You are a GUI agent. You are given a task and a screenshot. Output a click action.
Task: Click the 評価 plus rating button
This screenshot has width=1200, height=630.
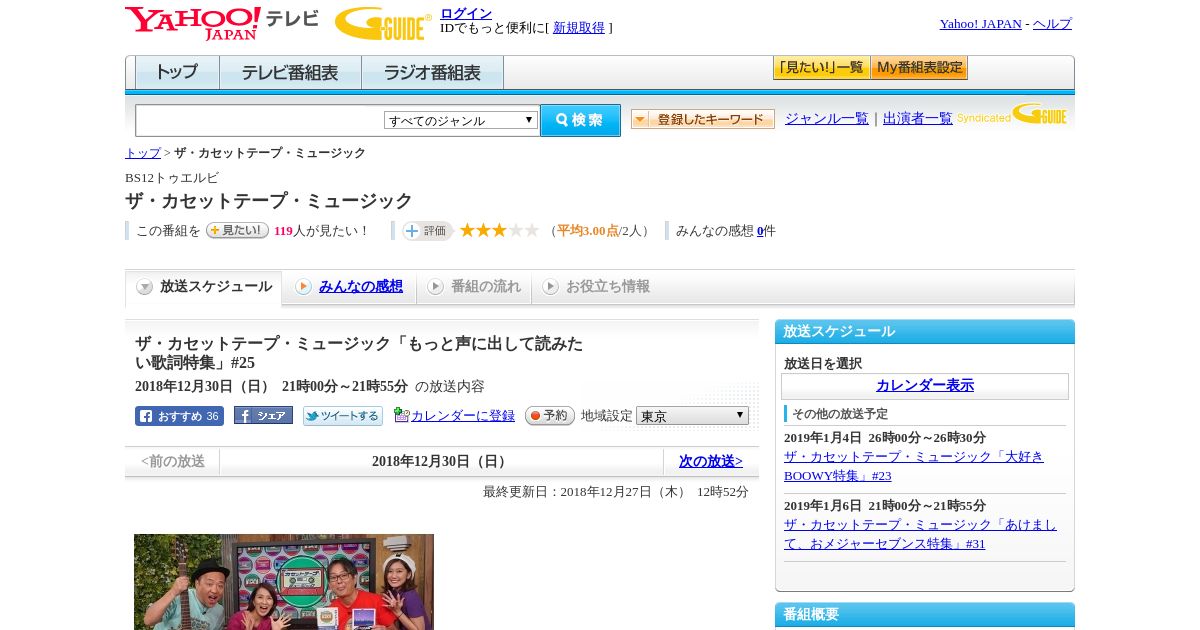coord(427,231)
